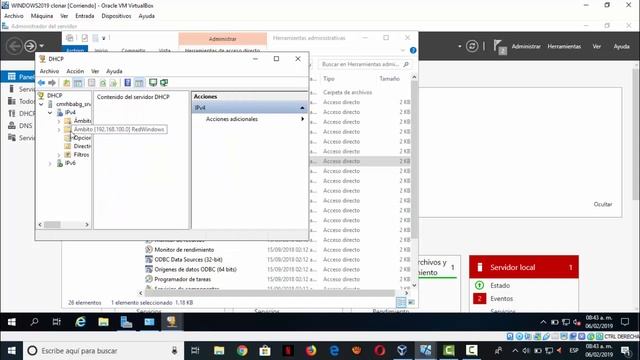The image size is (640, 360).
Task: Click the Properties icon in DHCP toolbar
Action: tap(92, 83)
